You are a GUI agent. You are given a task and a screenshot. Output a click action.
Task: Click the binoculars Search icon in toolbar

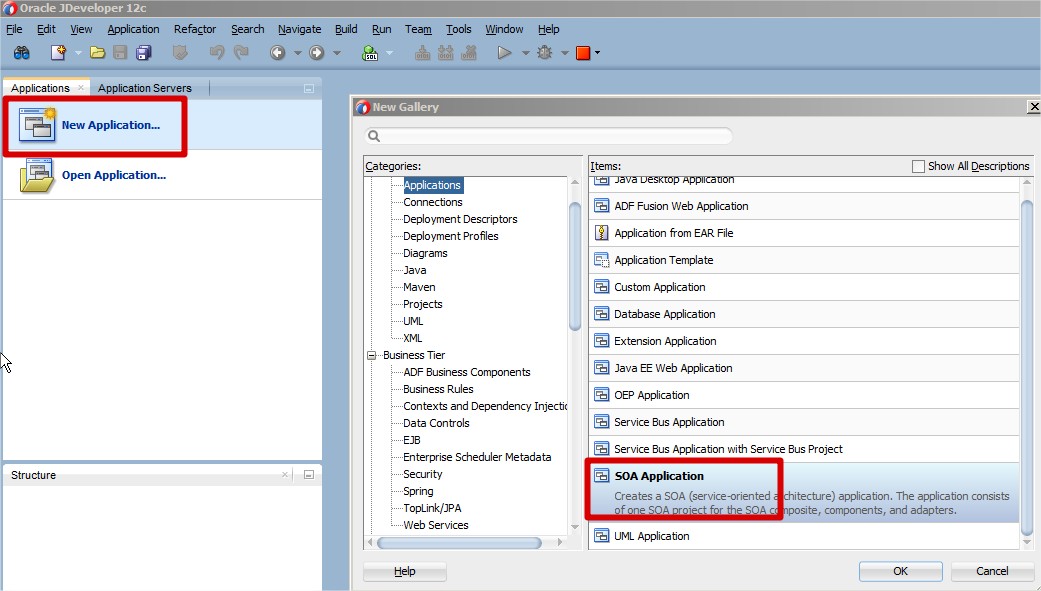[x=21, y=53]
